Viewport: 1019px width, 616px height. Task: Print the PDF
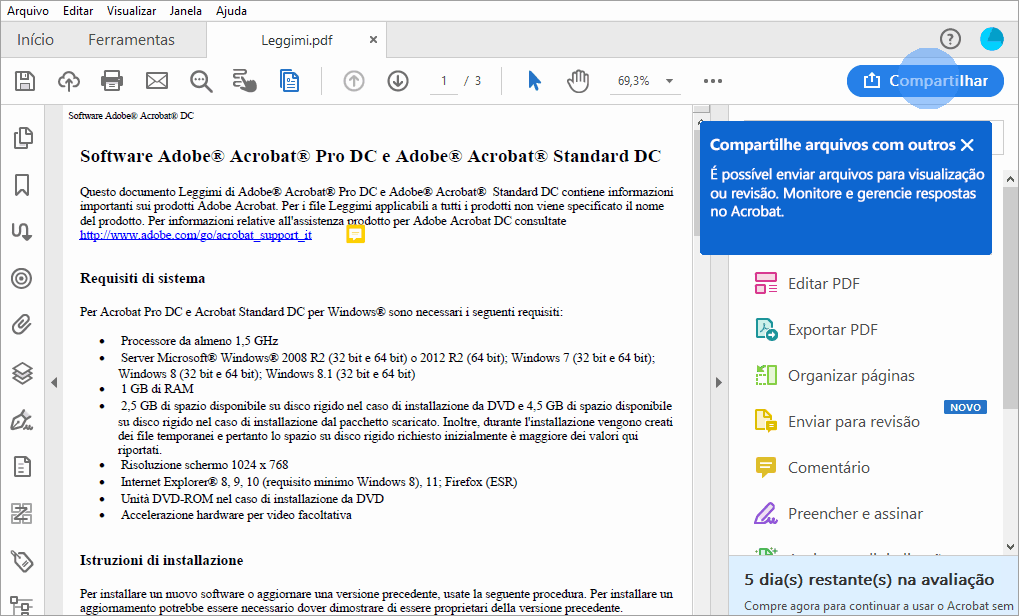pos(111,81)
